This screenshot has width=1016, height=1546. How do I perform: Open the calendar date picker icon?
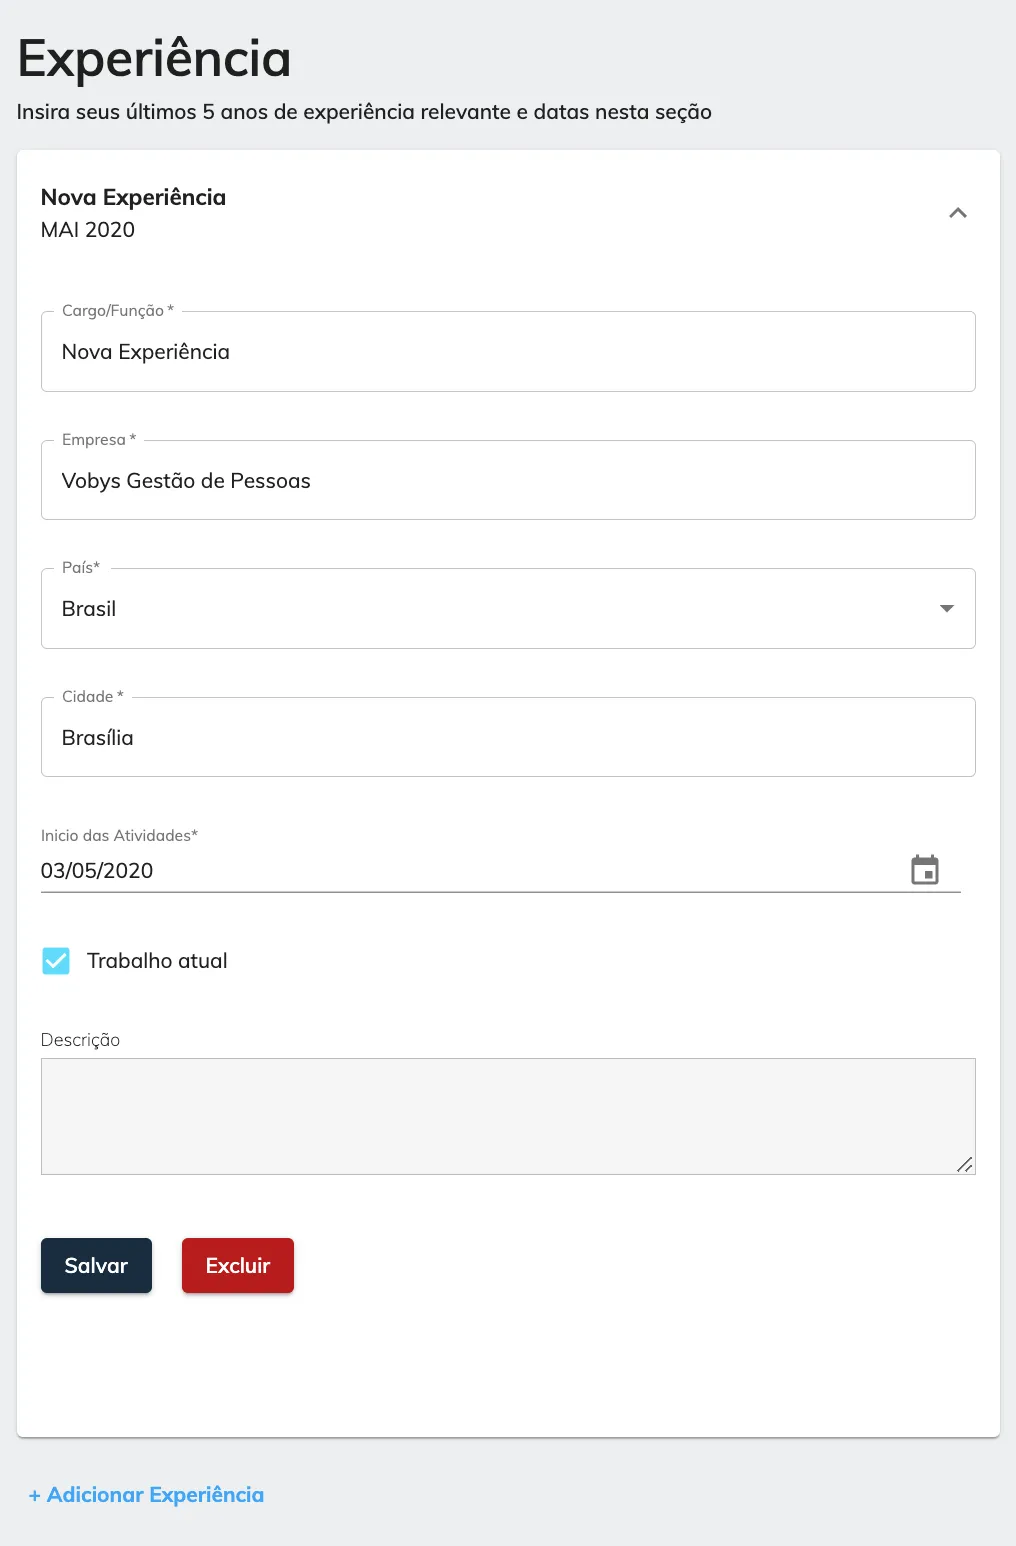(x=925, y=870)
